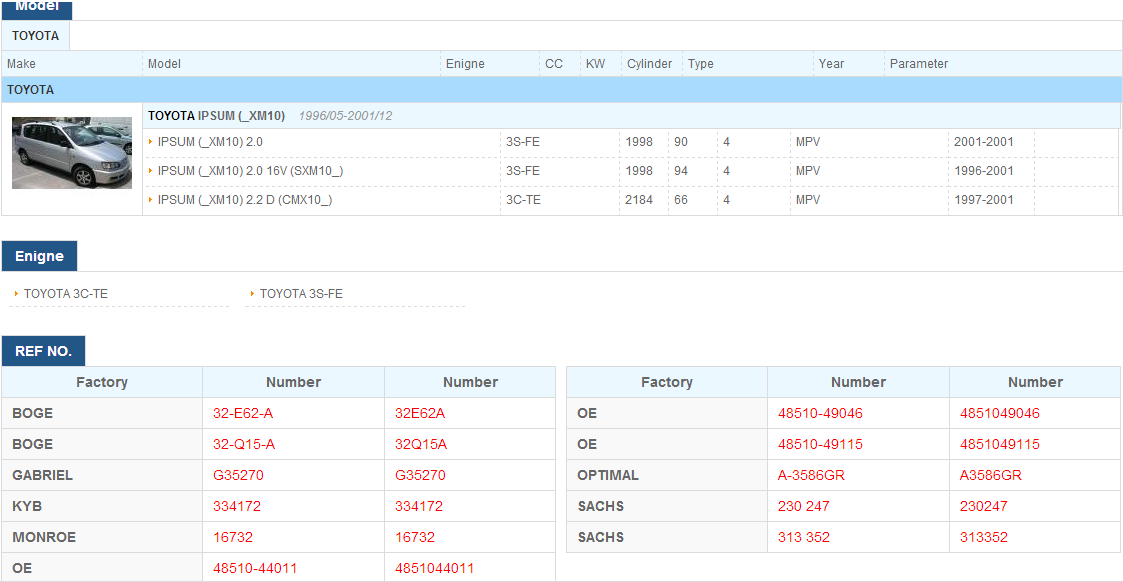Click reference number 32Q15A
This screenshot has height=582, width=1123.
click(420, 444)
